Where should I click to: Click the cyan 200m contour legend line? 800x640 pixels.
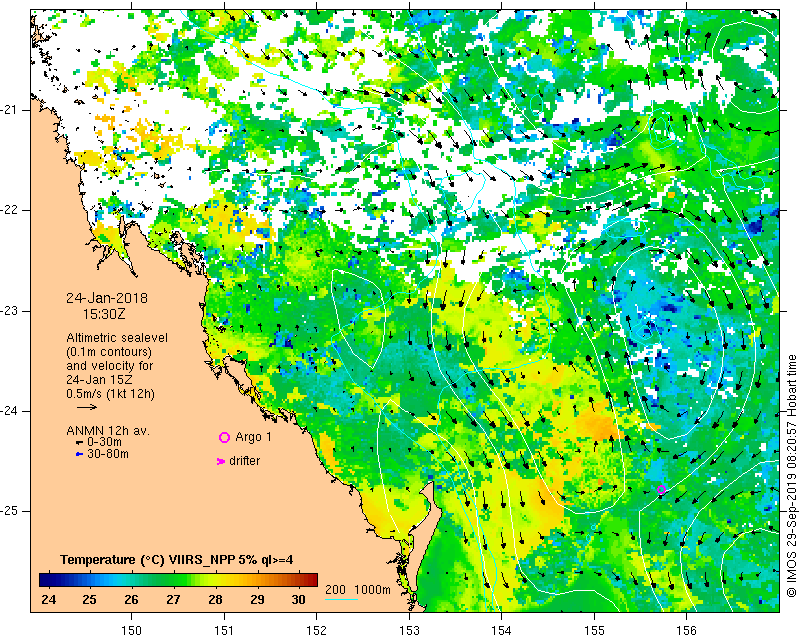click(x=341, y=599)
